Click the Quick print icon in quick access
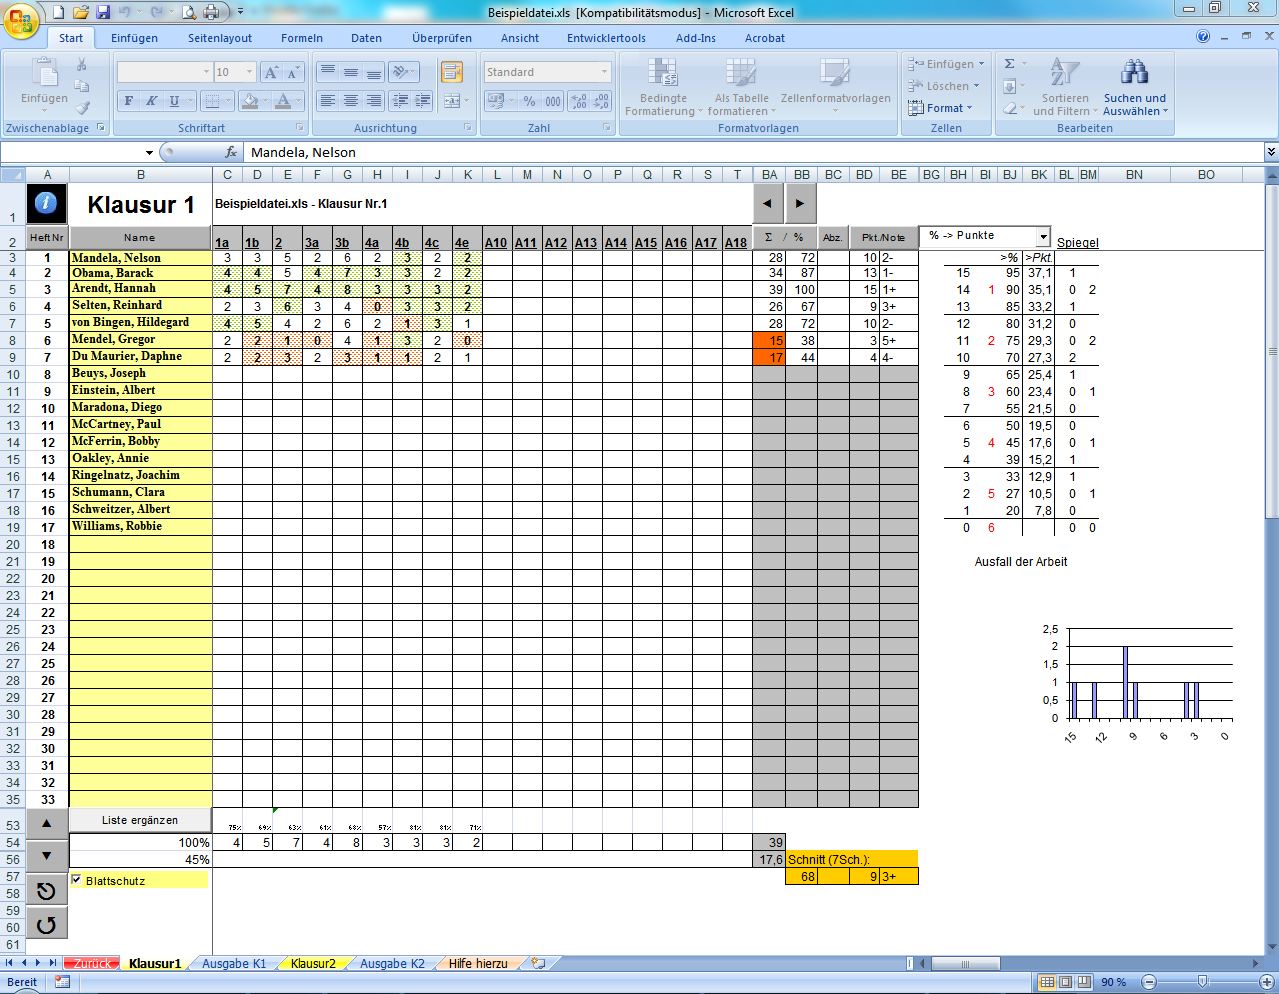The height and width of the screenshot is (994, 1279). (211, 12)
